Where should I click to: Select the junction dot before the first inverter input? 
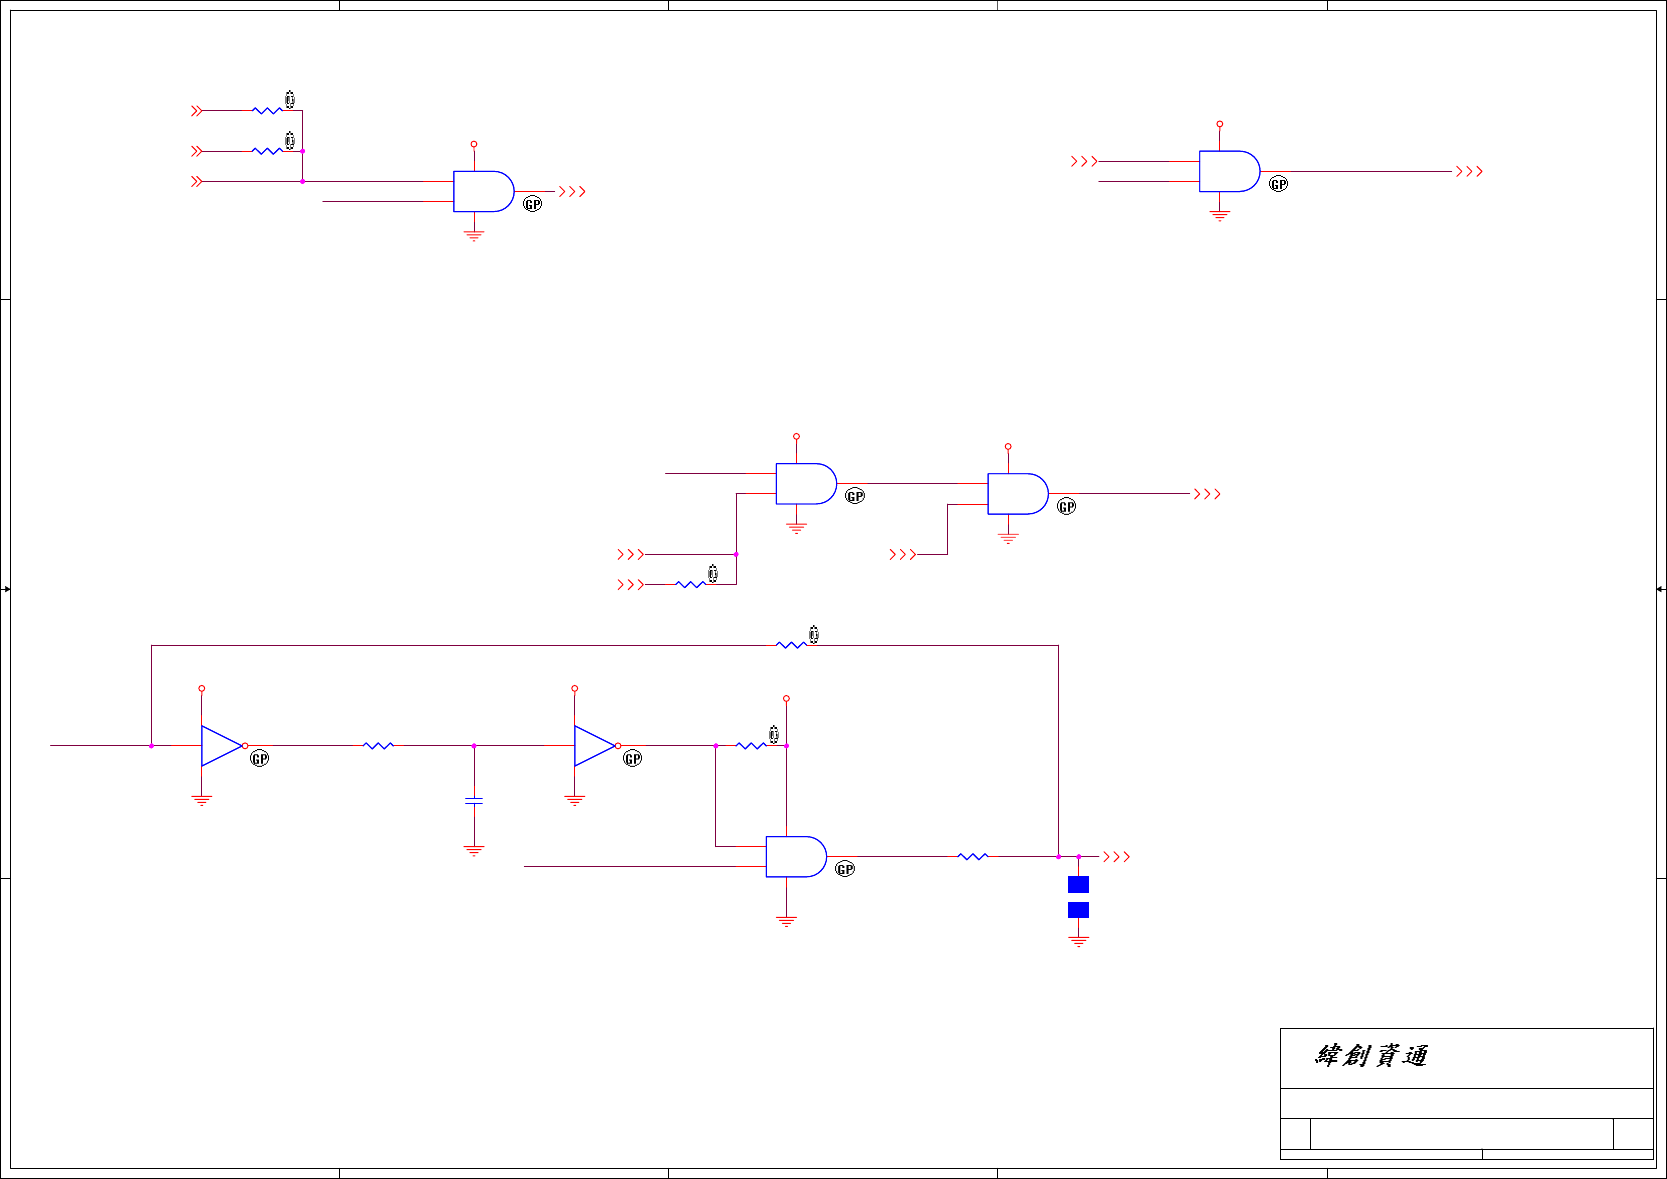tap(151, 746)
